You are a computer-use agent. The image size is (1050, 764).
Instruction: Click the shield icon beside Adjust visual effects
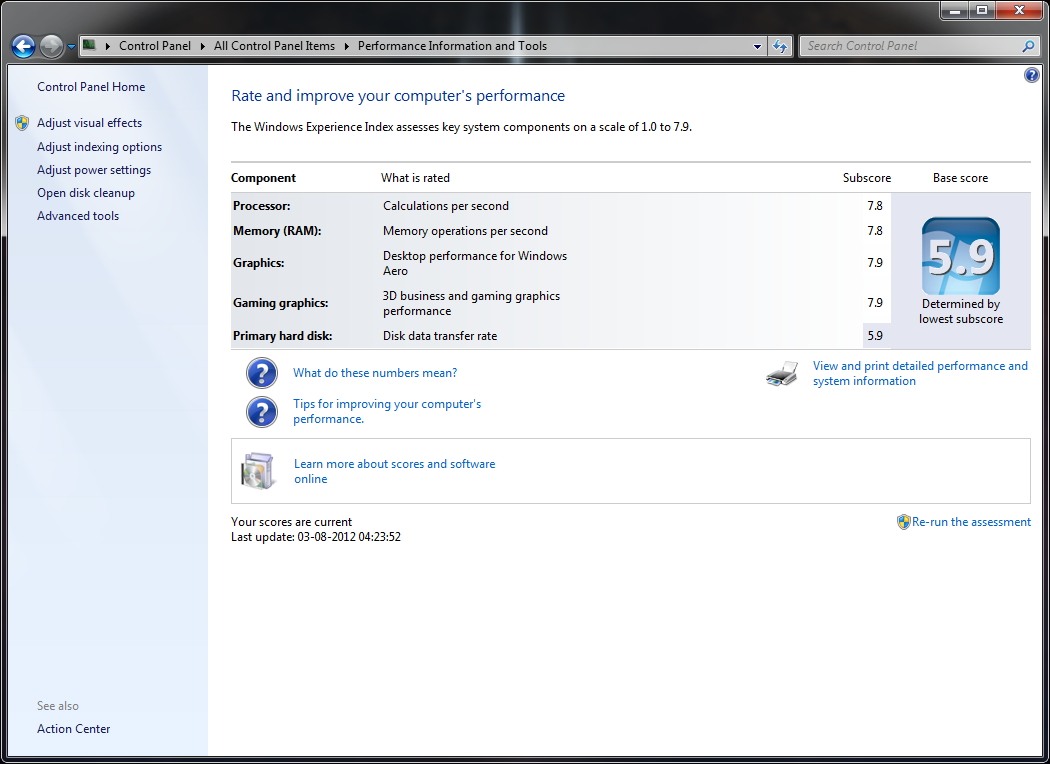[x=22, y=123]
